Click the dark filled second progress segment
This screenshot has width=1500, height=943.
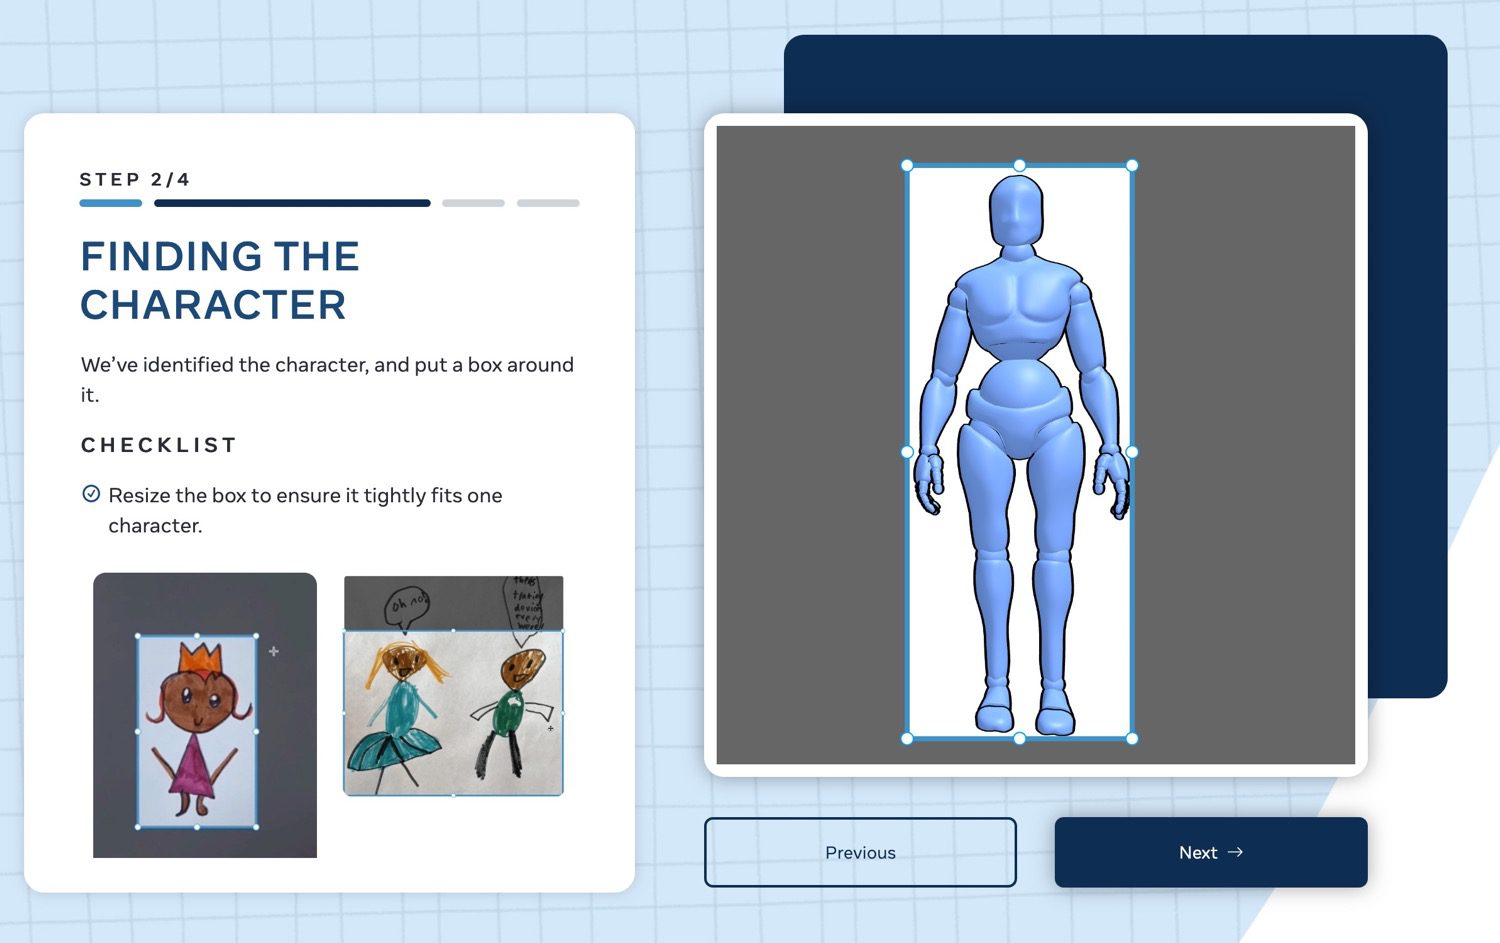(291, 203)
